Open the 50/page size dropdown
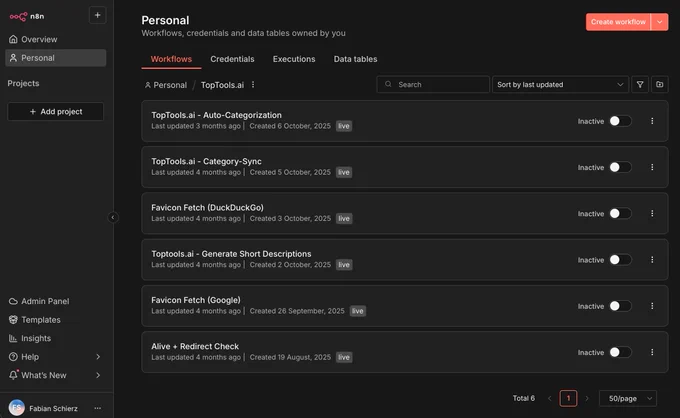Image resolution: width=680 pixels, height=418 pixels. pos(628,398)
